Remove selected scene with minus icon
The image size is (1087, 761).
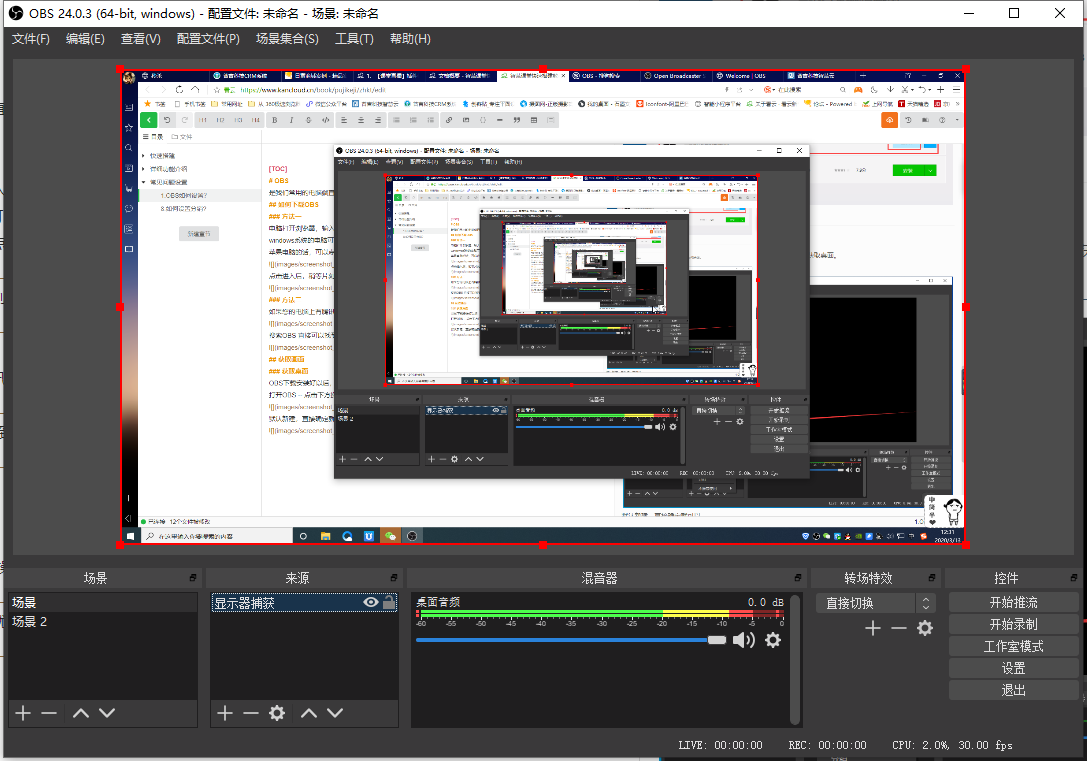pos(49,712)
